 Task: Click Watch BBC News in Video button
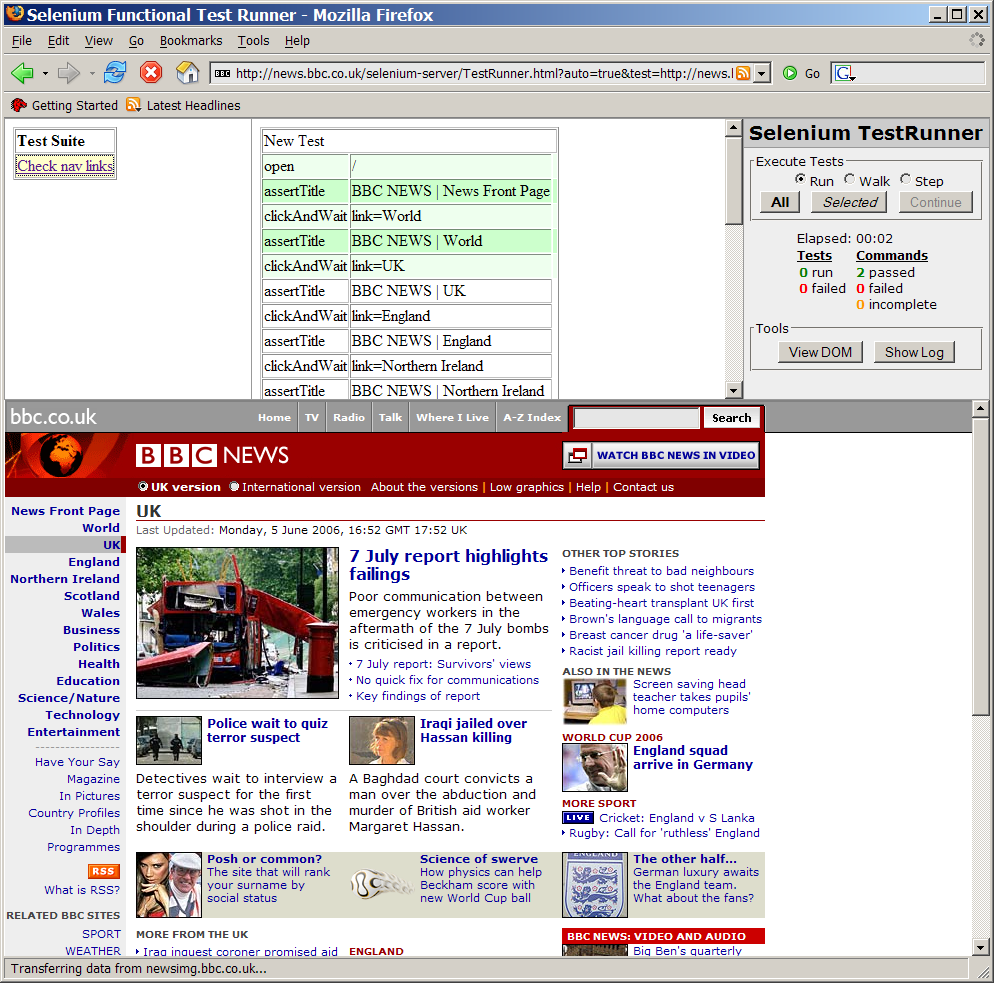coord(661,455)
